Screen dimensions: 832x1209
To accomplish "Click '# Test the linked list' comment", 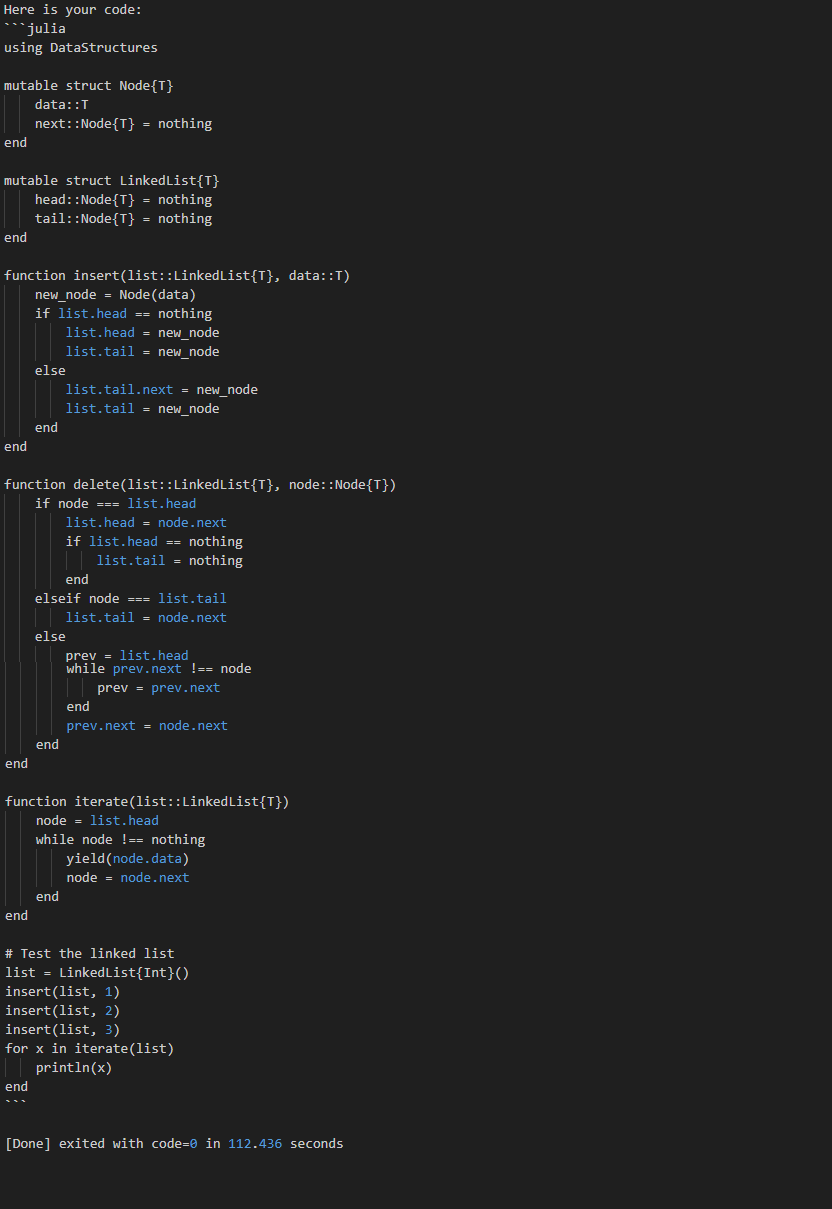I will 89,954.
